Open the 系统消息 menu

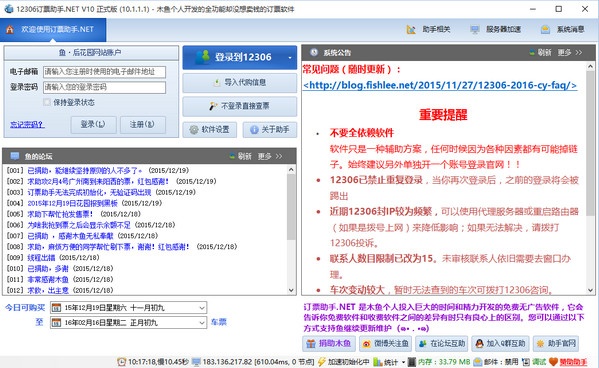(x=563, y=29)
